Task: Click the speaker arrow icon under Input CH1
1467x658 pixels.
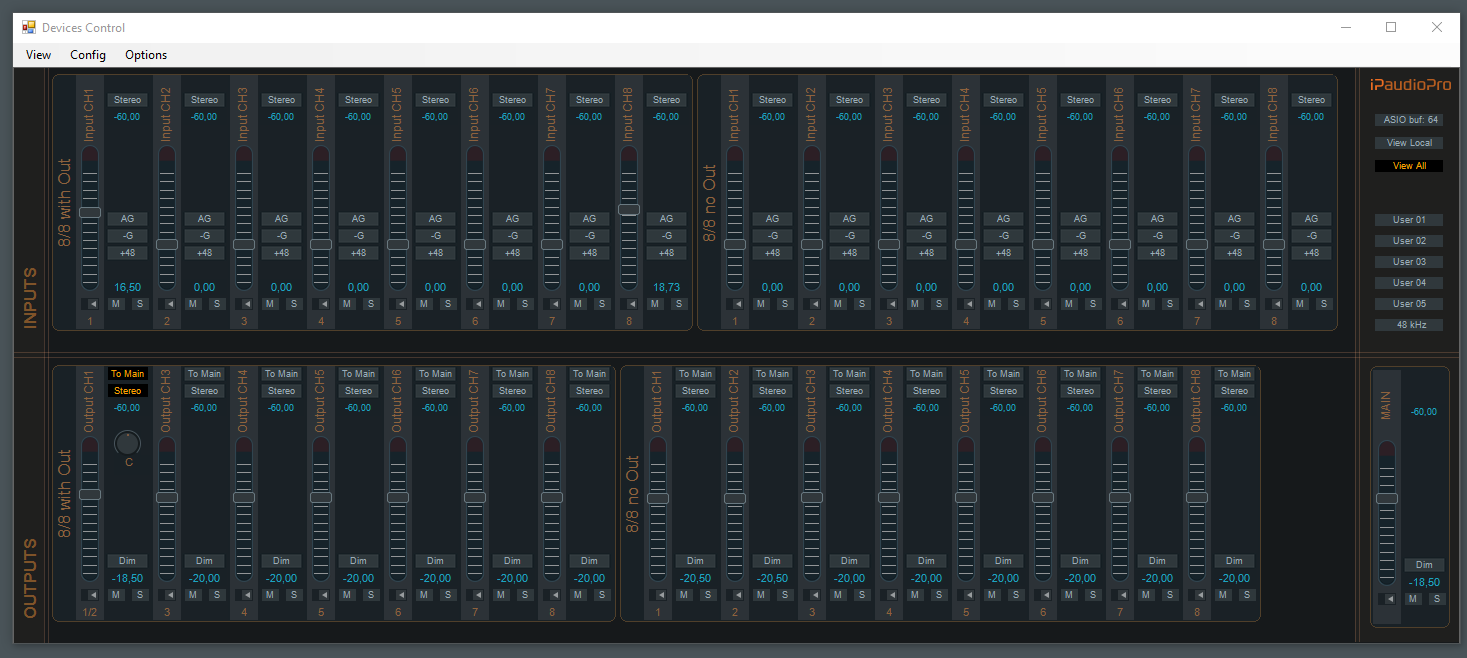Action: [x=90, y=304]
